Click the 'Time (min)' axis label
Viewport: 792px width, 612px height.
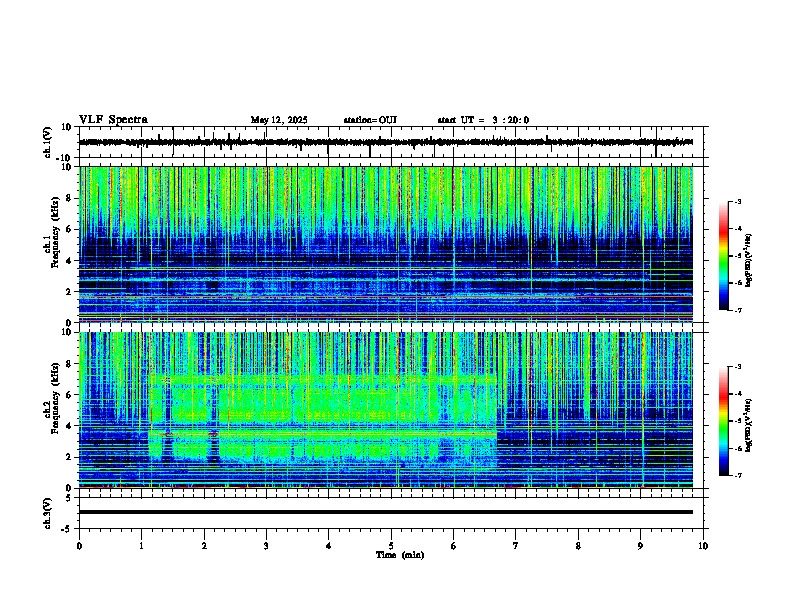tap(400, 555)
